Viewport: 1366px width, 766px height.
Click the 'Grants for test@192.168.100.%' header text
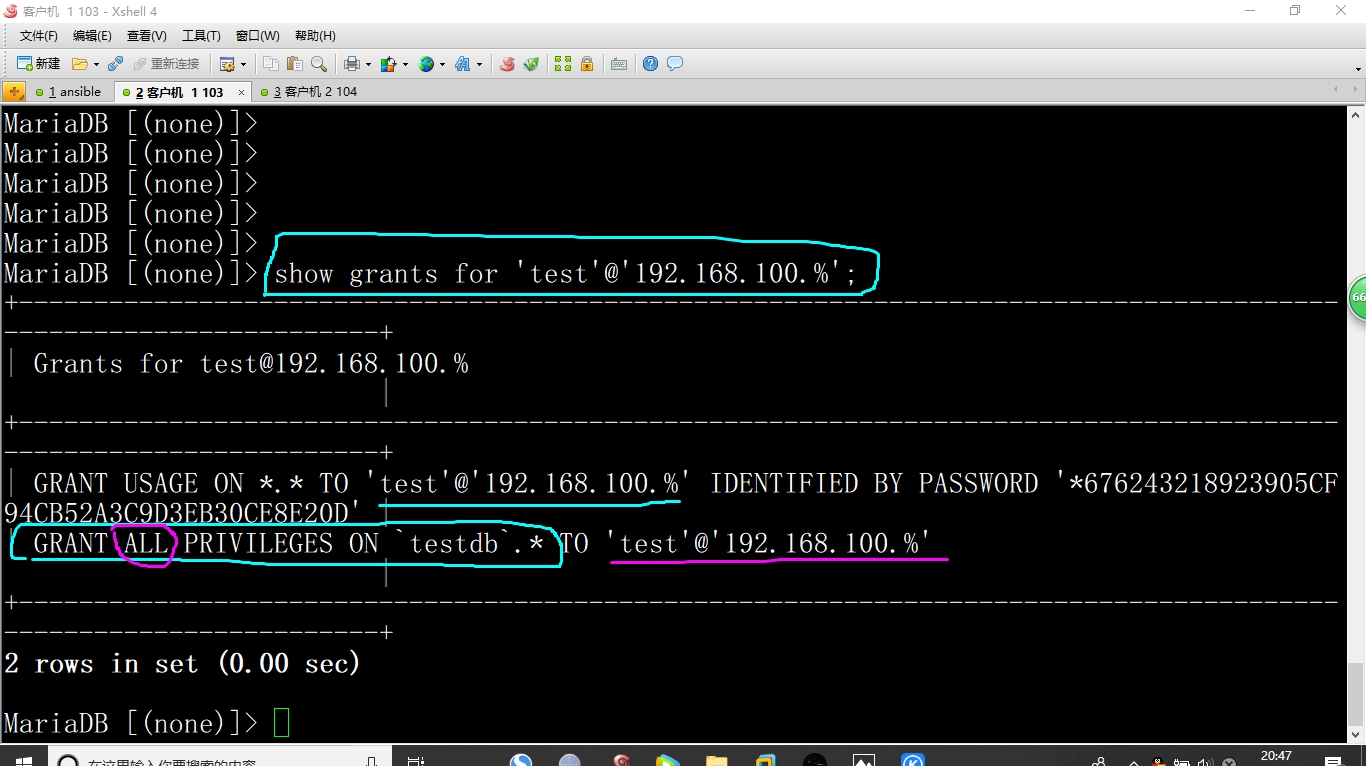coord(251,364)
